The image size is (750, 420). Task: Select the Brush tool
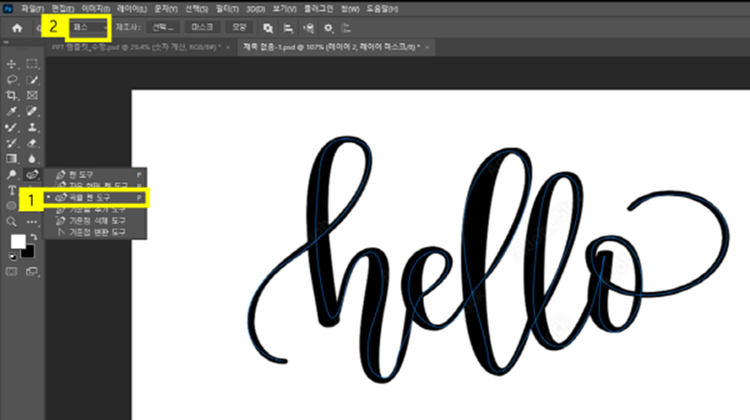(x=11, y=127)
